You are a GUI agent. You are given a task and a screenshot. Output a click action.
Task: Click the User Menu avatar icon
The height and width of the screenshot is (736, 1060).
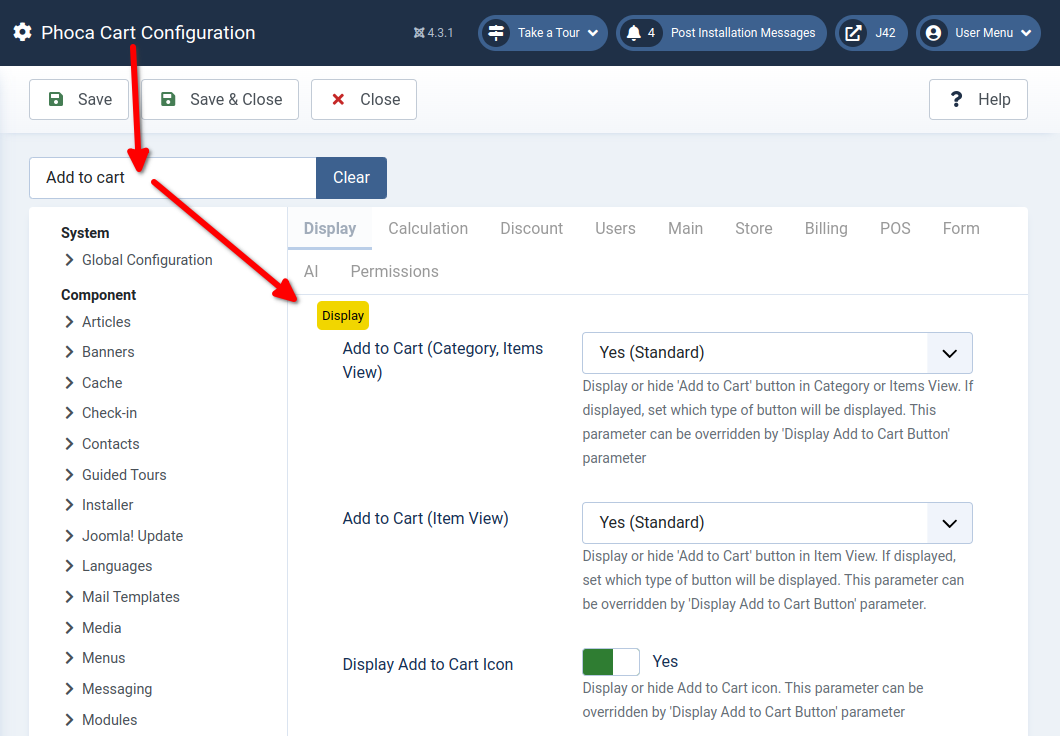[x=934, y=32]
